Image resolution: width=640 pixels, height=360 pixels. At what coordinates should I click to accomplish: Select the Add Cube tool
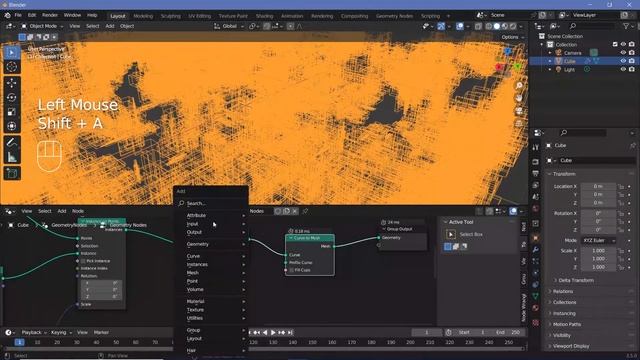[x=12, y=173]
